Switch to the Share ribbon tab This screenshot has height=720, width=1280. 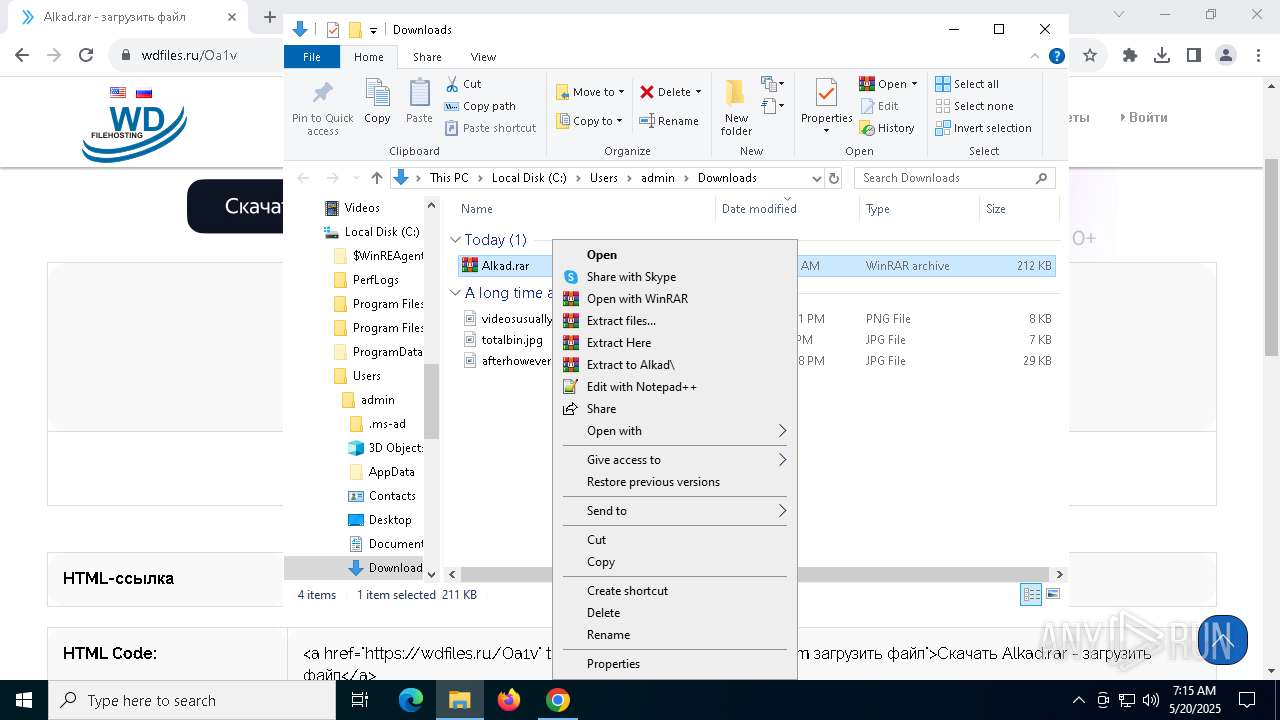(427, 57)
